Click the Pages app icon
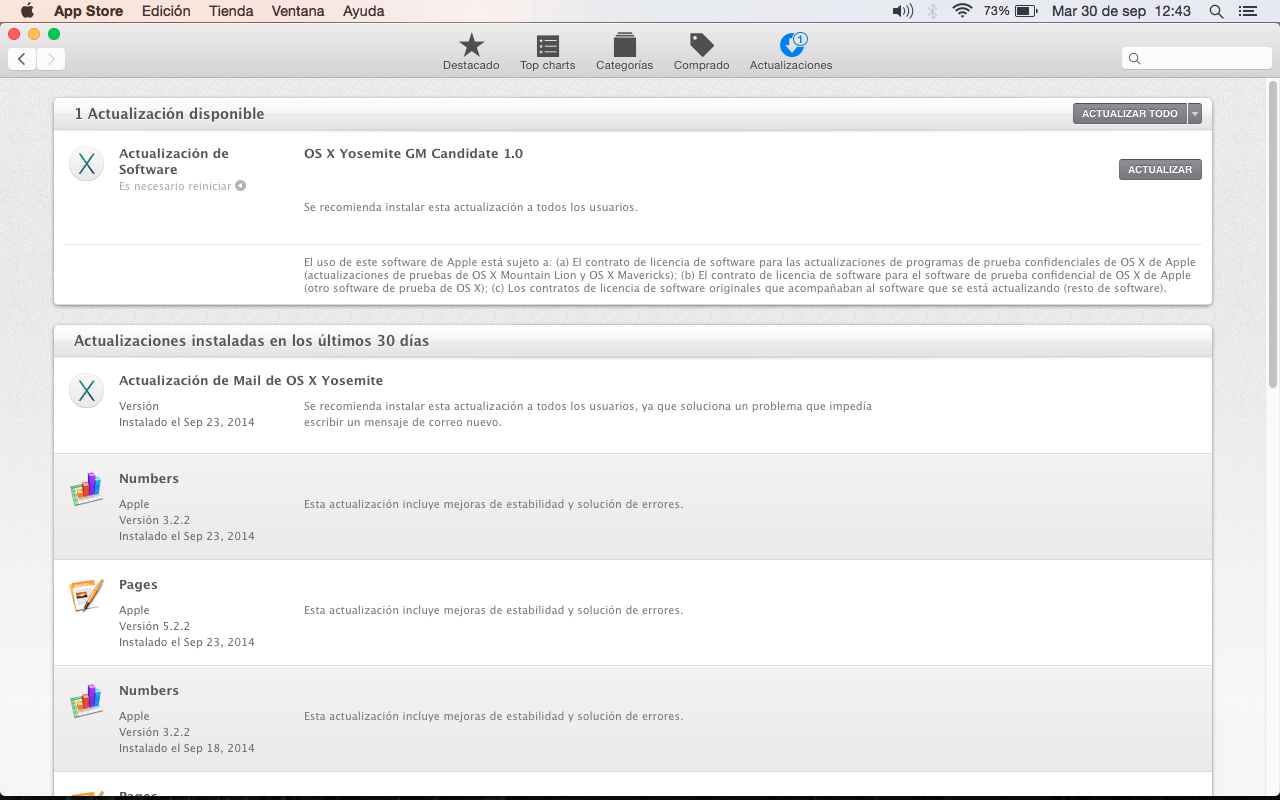Image resolution: width=1280 pixels, height=800 pixels. [x=87, y=595]
